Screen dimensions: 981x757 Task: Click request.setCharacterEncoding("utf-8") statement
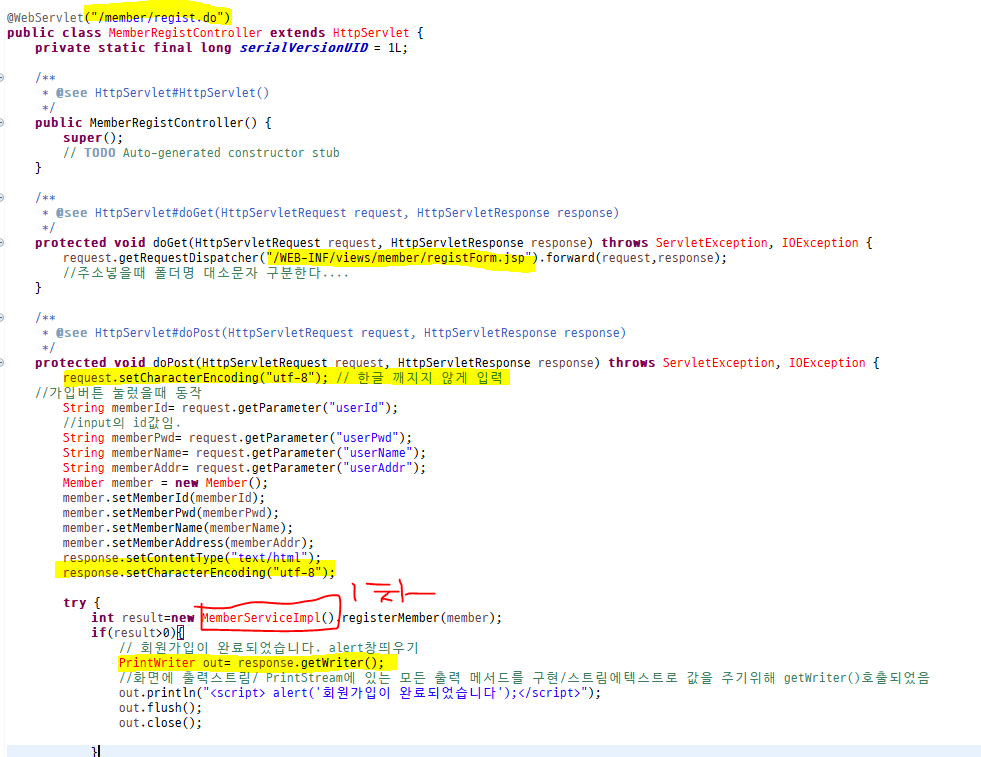click(x=195, y=378)
